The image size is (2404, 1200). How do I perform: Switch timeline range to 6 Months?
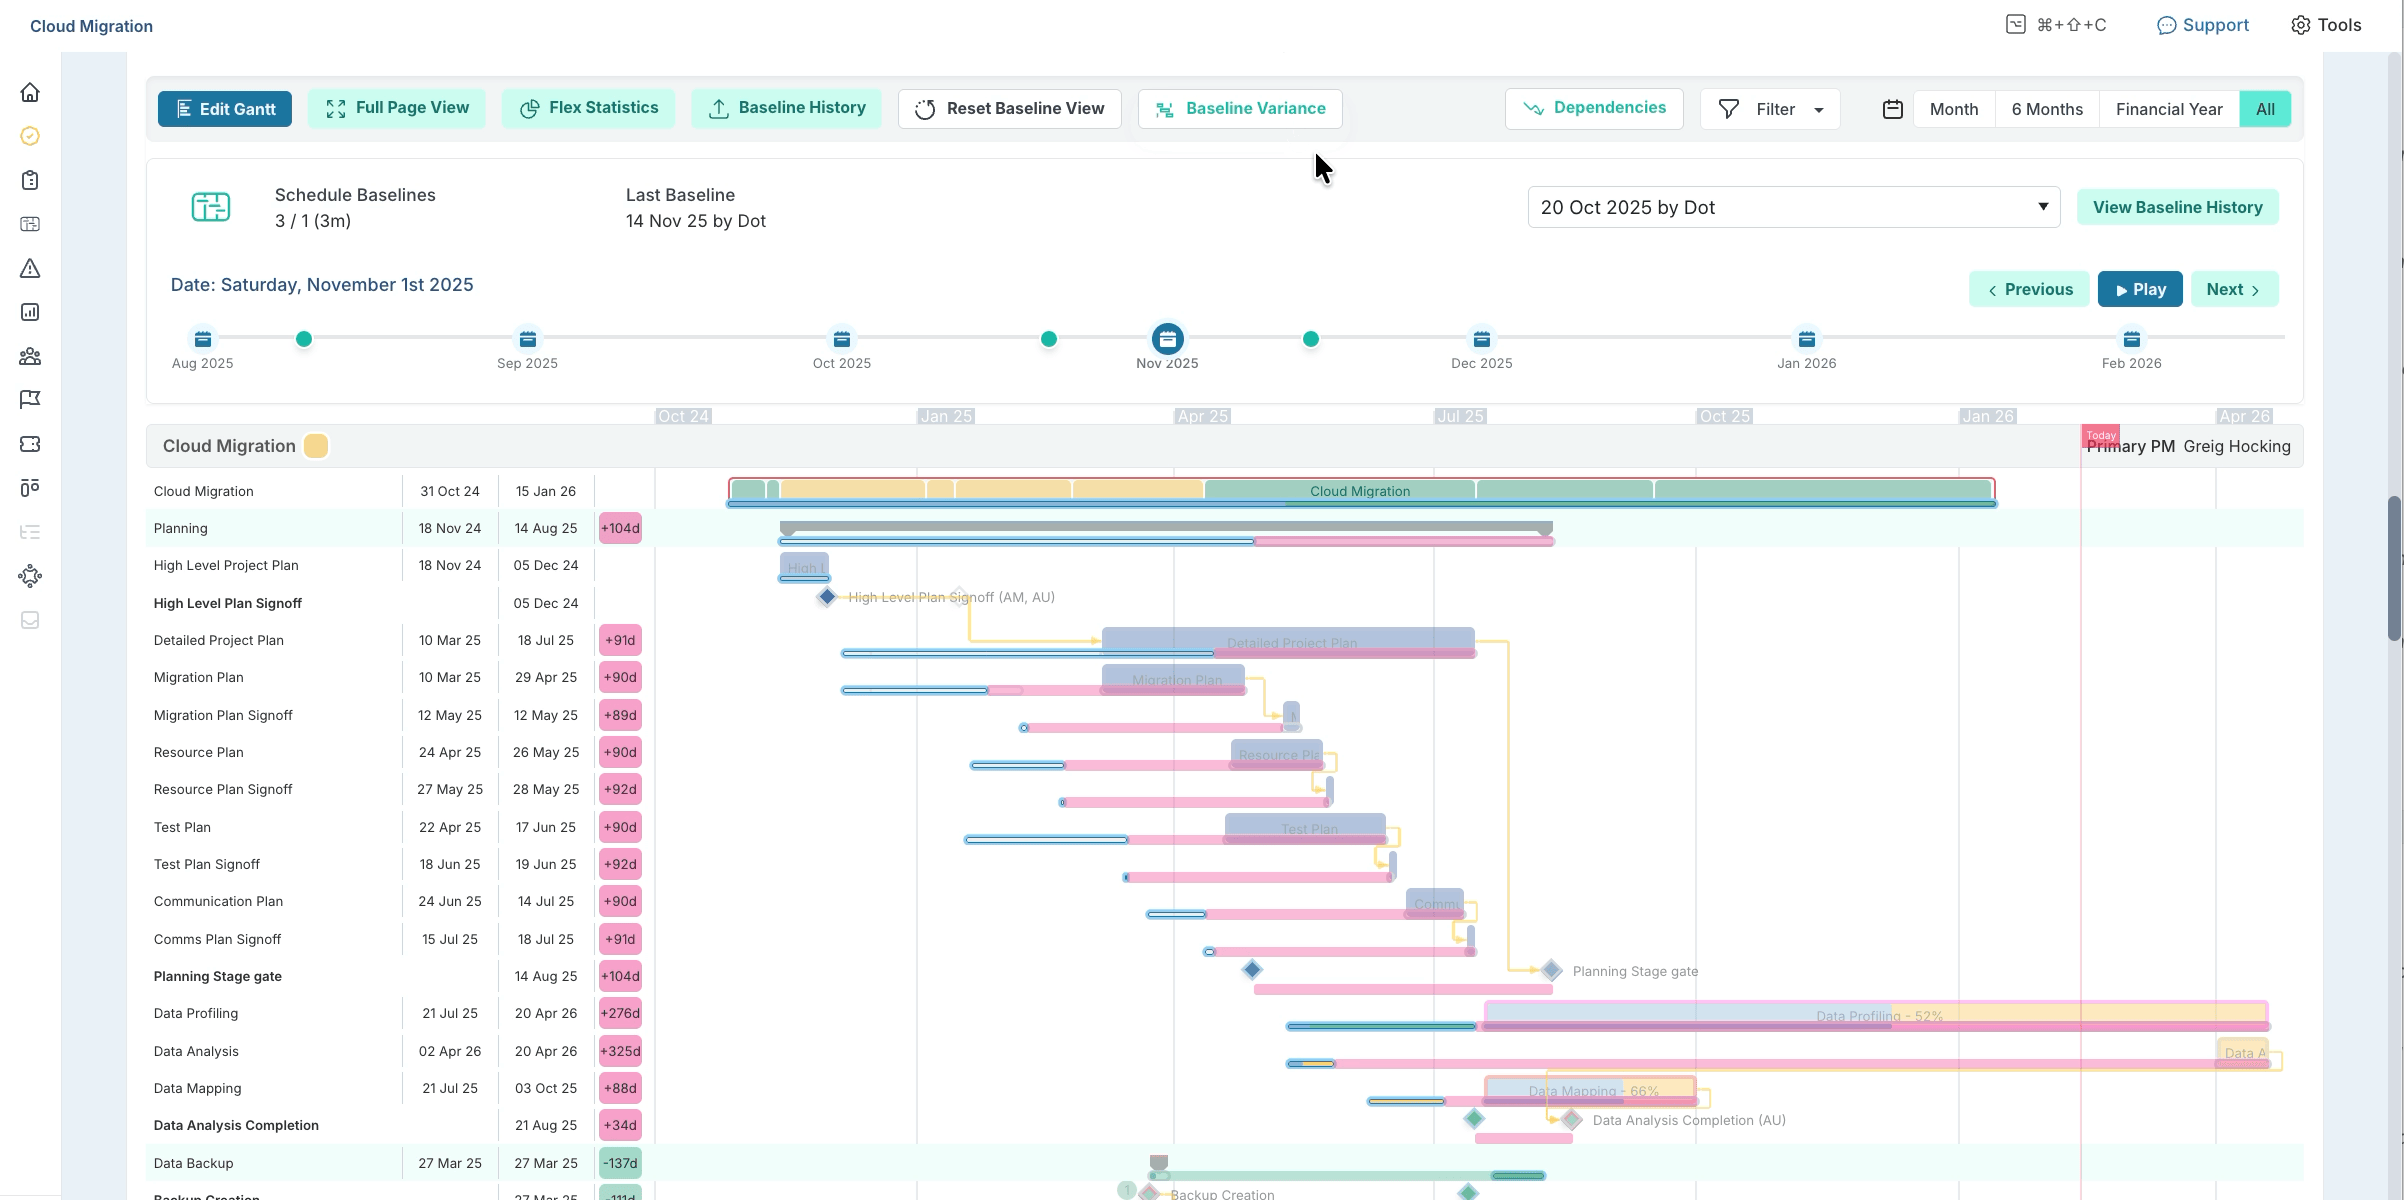[x=2047, y=109]
